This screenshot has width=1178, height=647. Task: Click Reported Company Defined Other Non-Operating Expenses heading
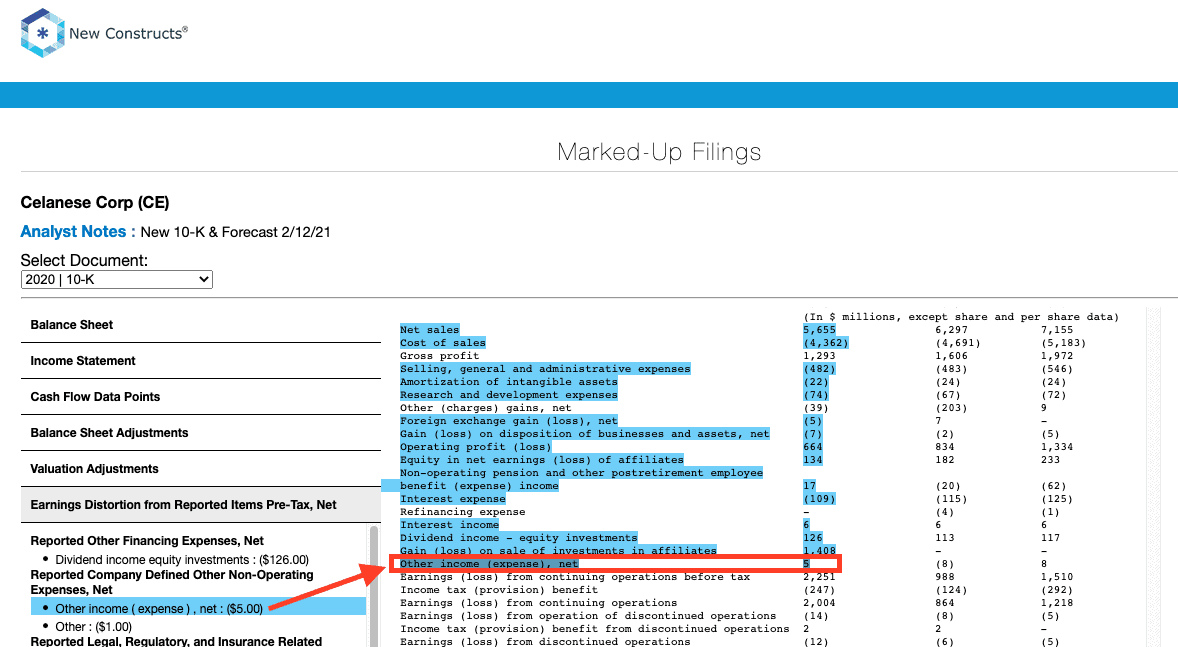tap(171, 582)
